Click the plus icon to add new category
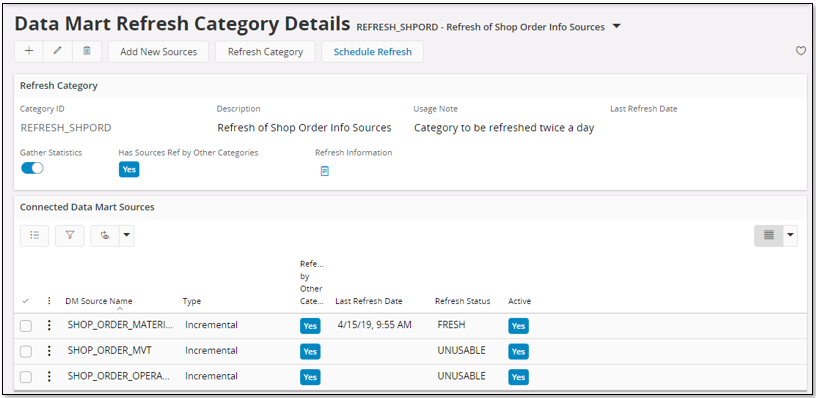 (x=29, y=52)
